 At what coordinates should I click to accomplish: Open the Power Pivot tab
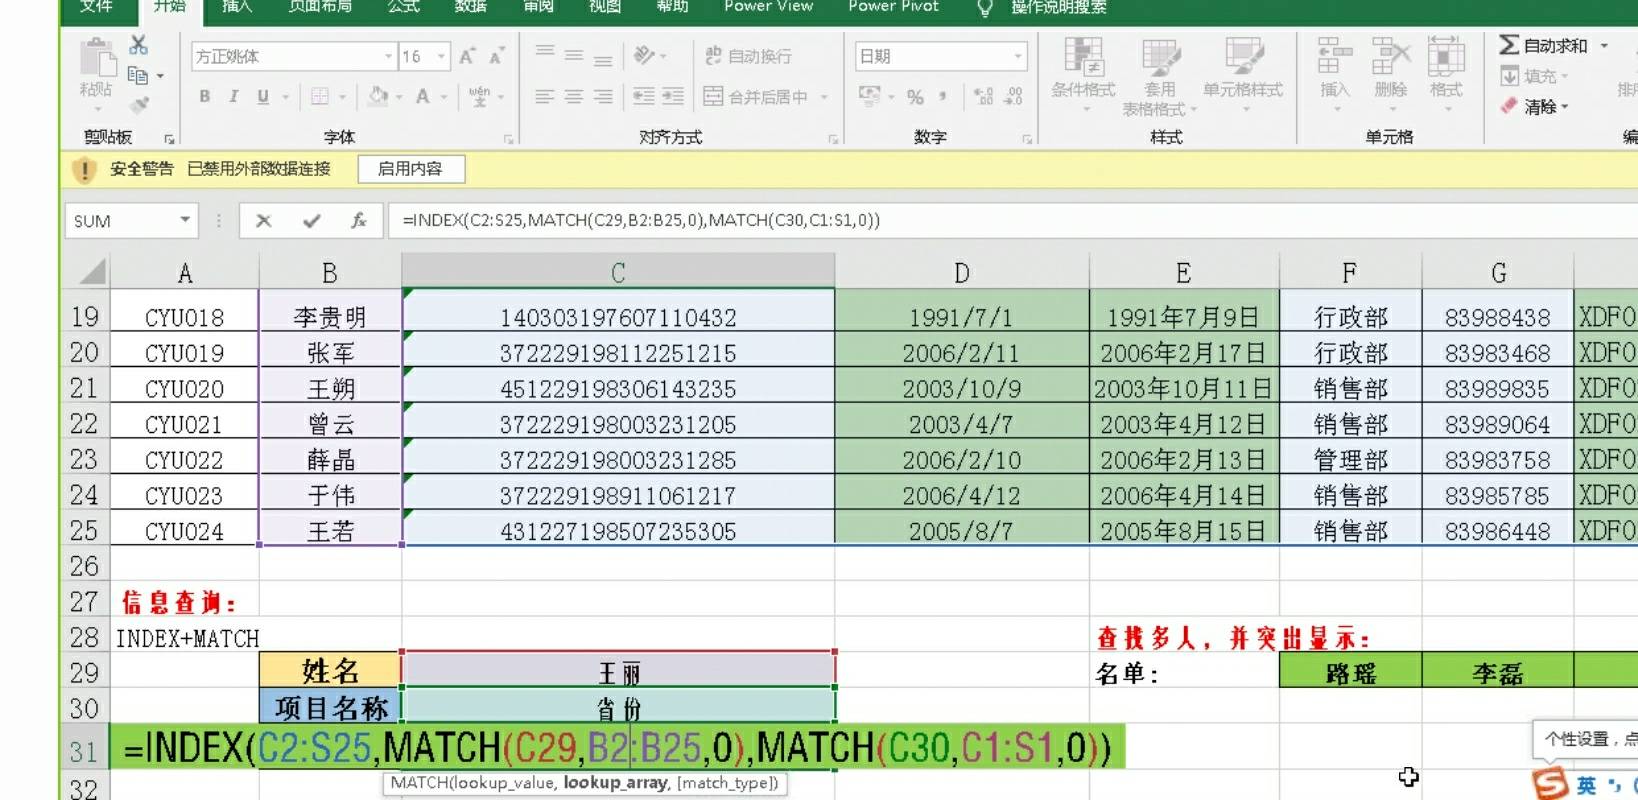tap(894, 7)
